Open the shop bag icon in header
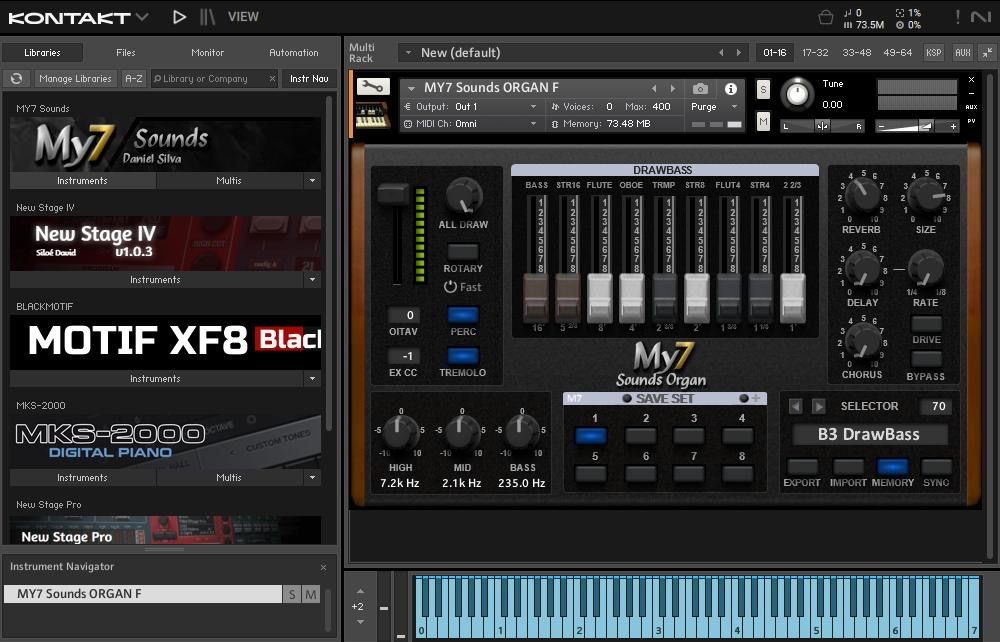Screen dimensions: 1000x642 [x=825, y=17]
